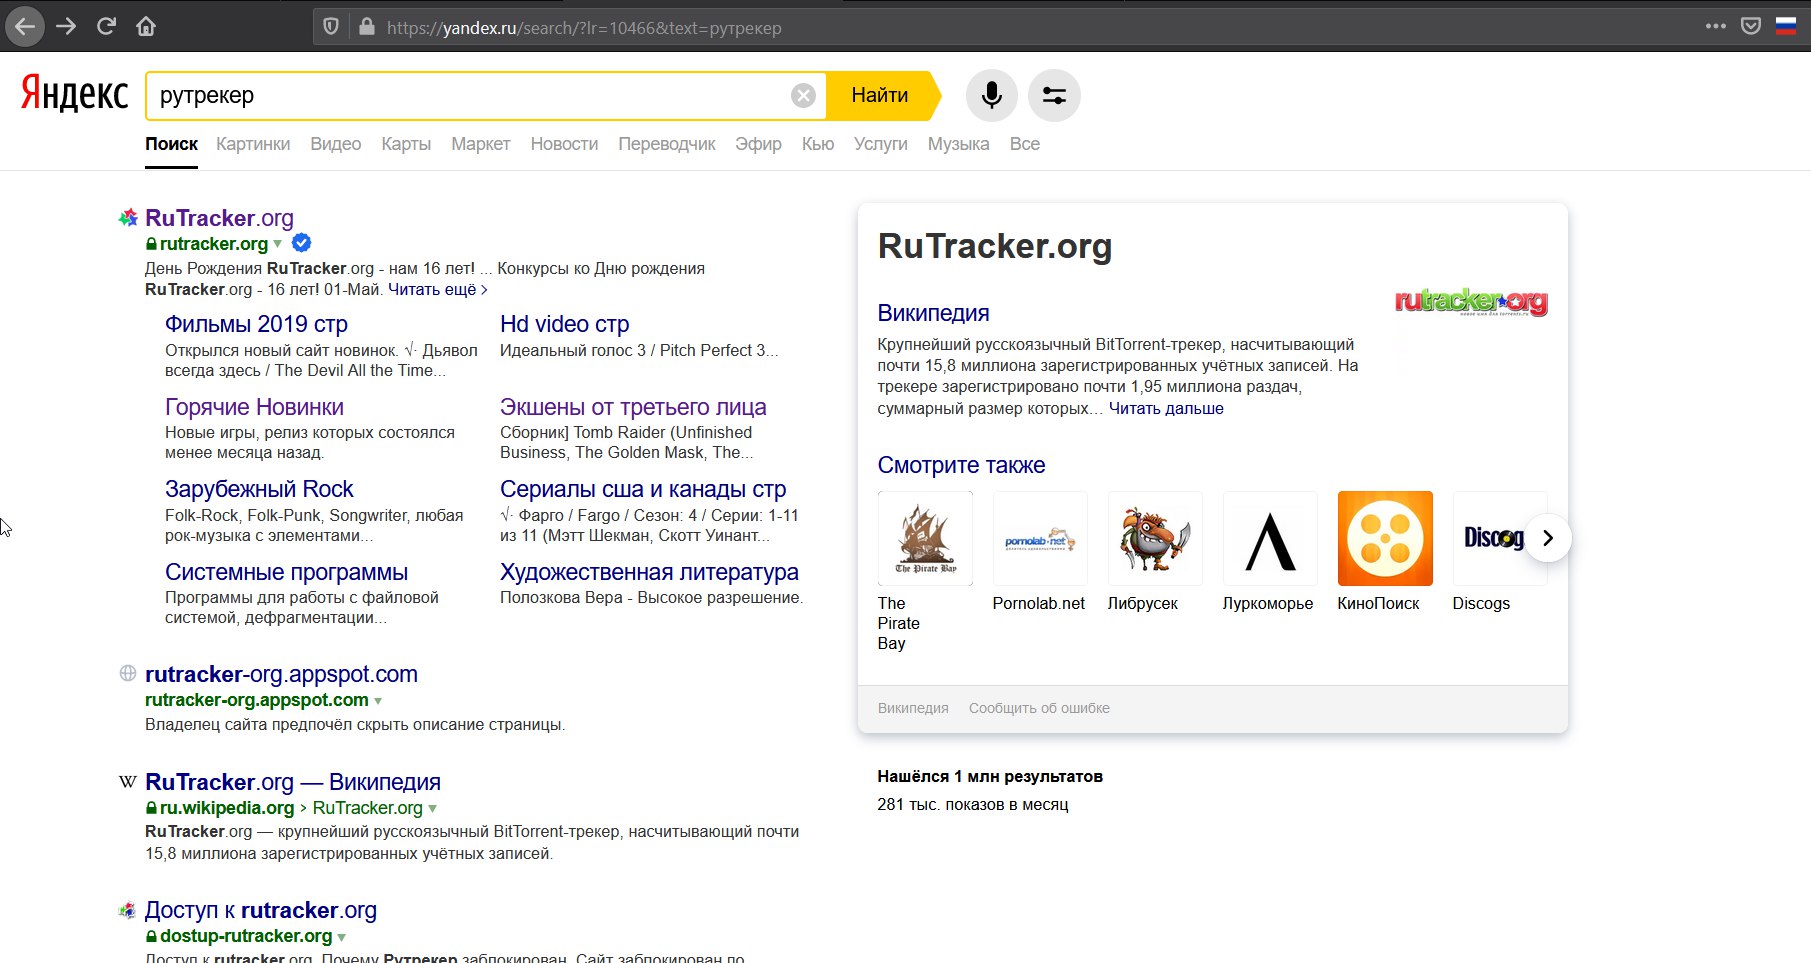Show site security padlock info
1811x963 pixels.
pyautogui.click(x=366, y=27)
